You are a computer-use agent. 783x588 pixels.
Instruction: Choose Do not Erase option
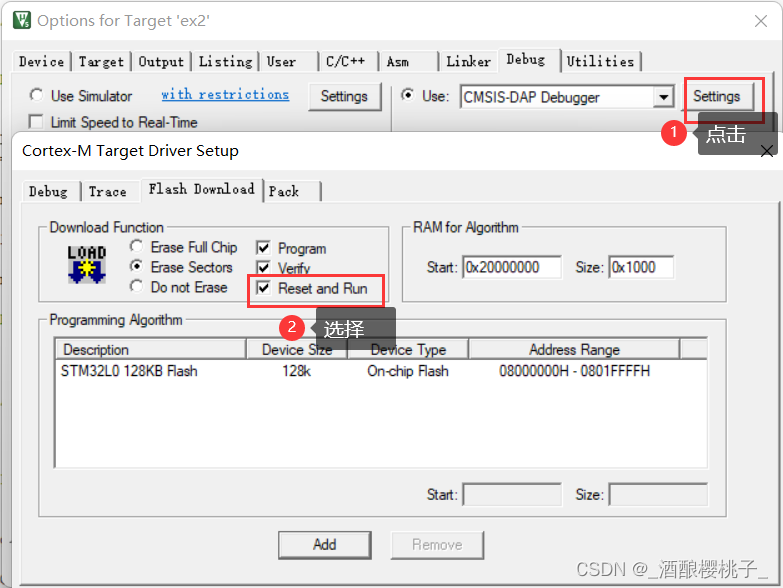pos(136,287)
